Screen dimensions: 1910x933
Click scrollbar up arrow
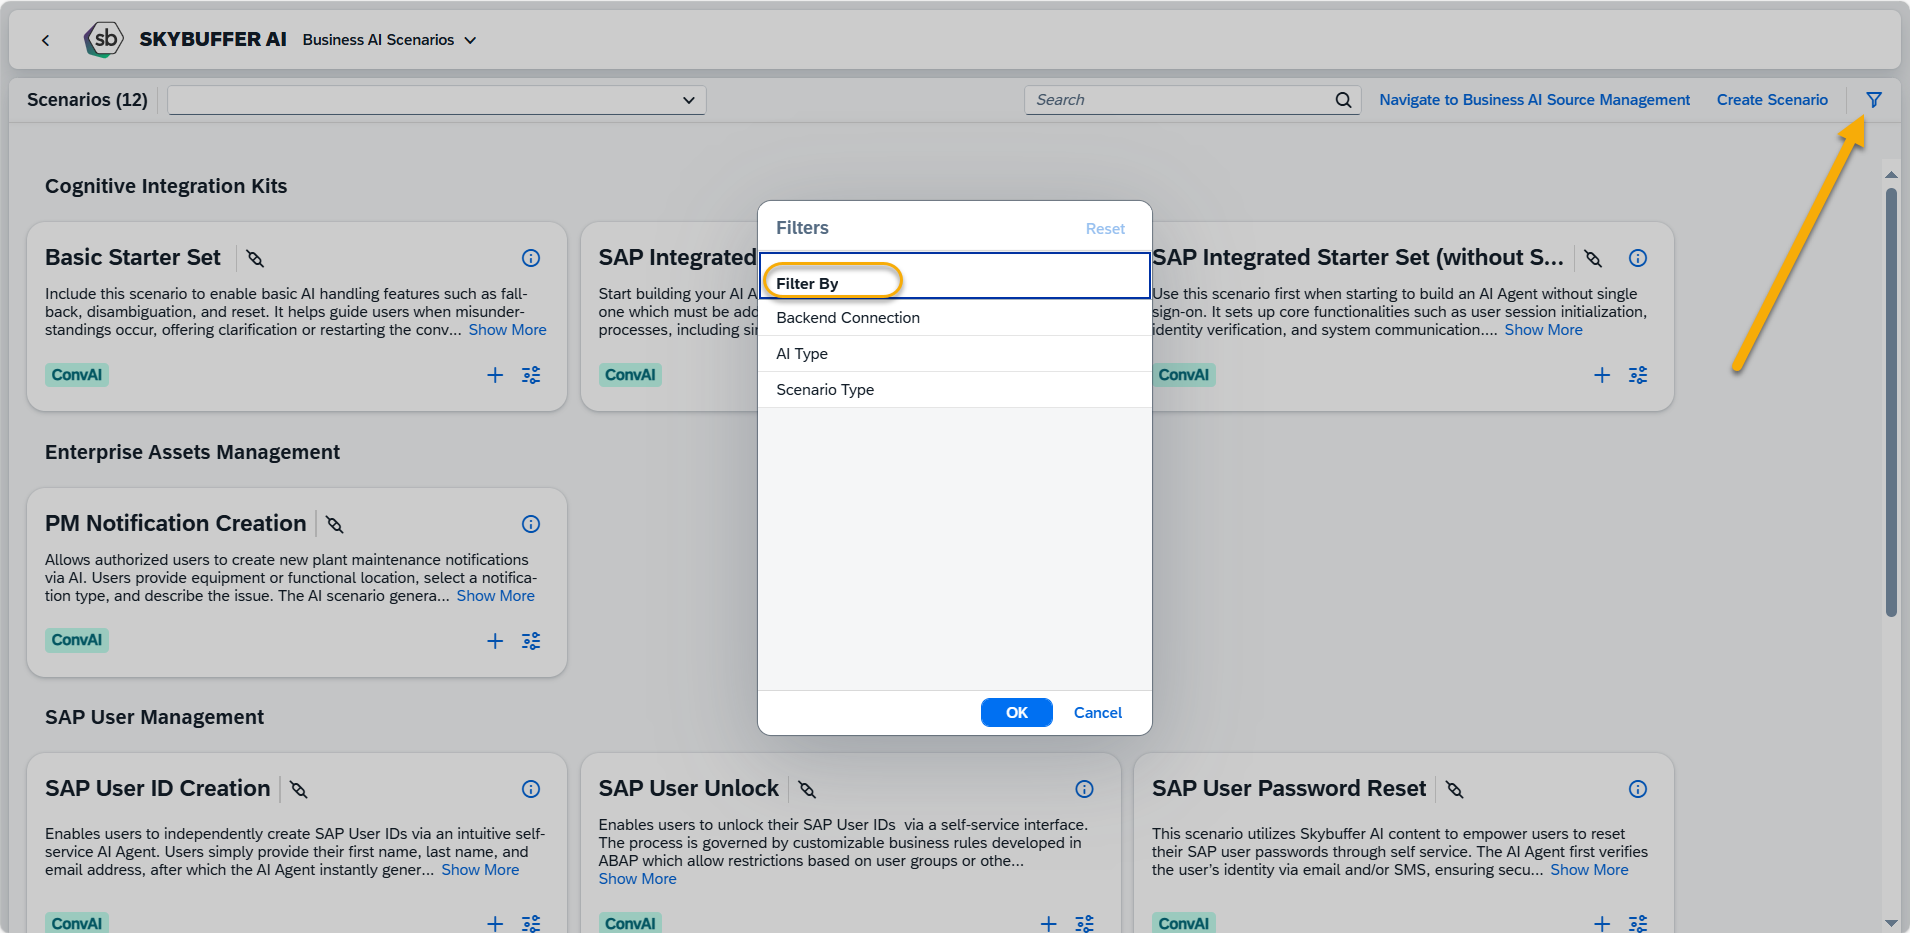1891,175
